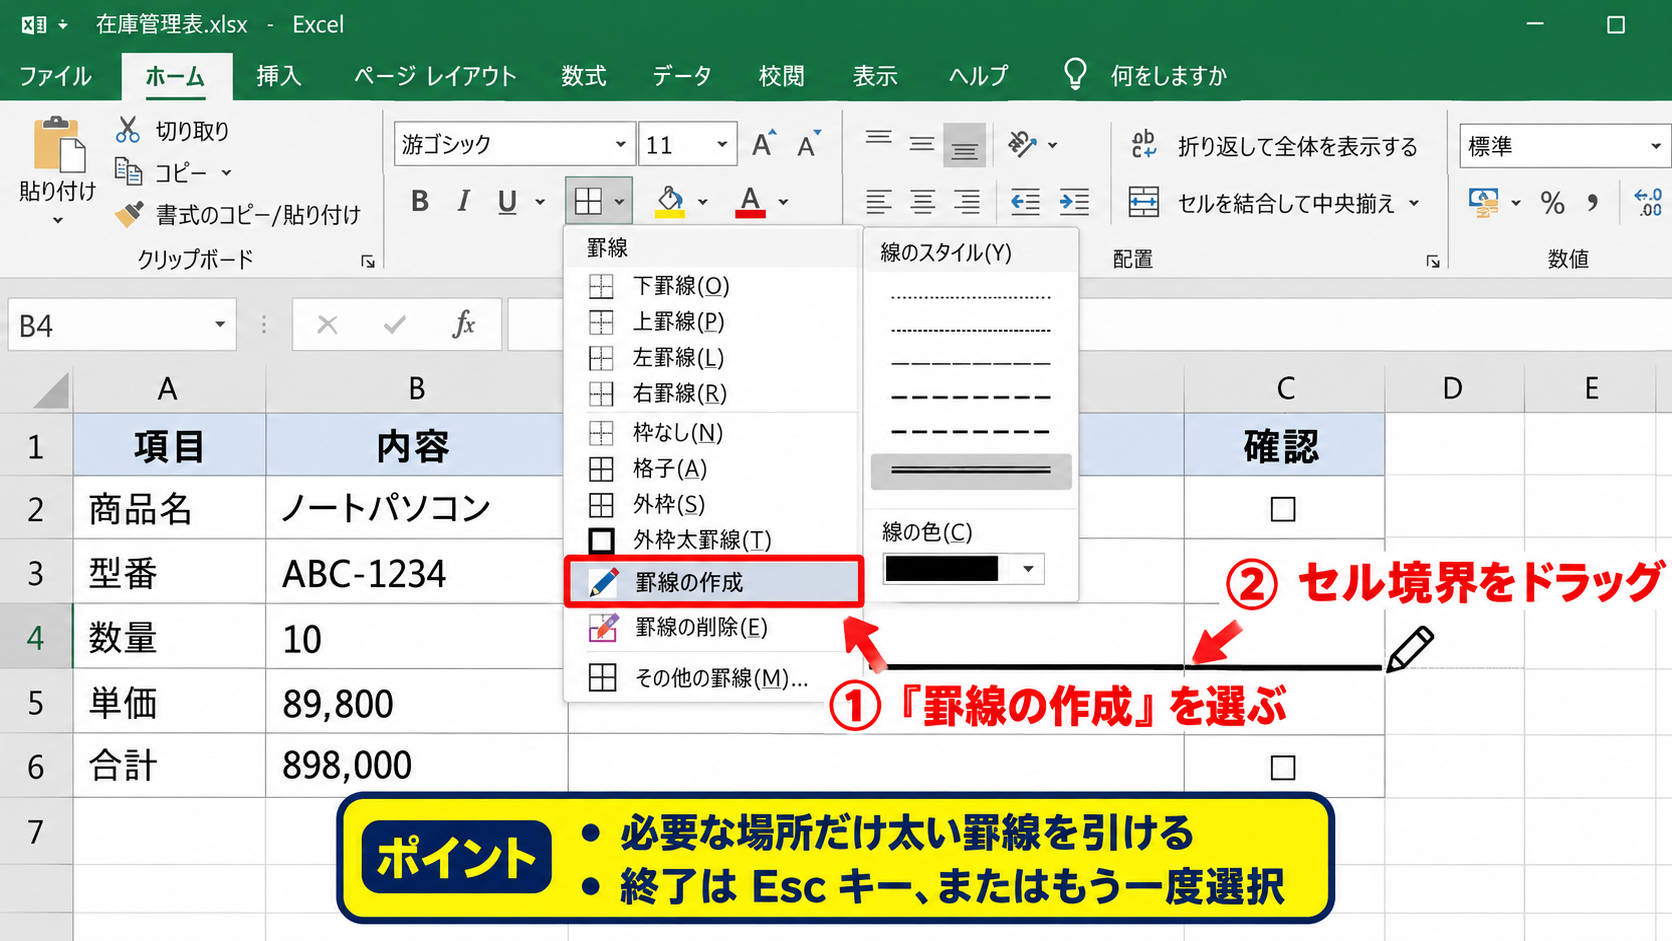Click the paste clipboard icon

pyautogui.click(x=58, y=146)
